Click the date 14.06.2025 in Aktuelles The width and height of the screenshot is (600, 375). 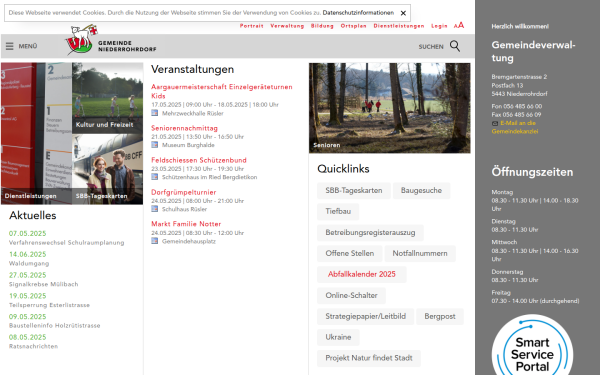[x=28, y=254]
